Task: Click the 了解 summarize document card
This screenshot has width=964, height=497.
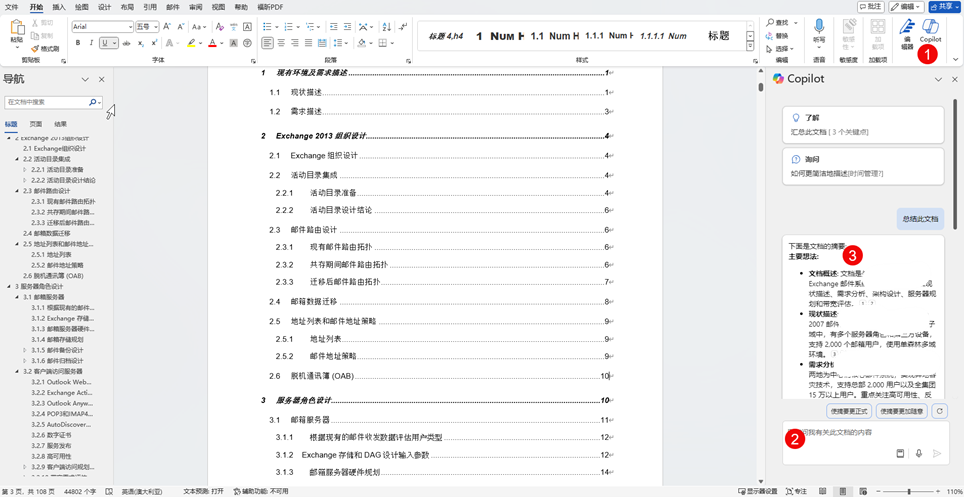Action: pyautogui.click(x=863, y=125)
